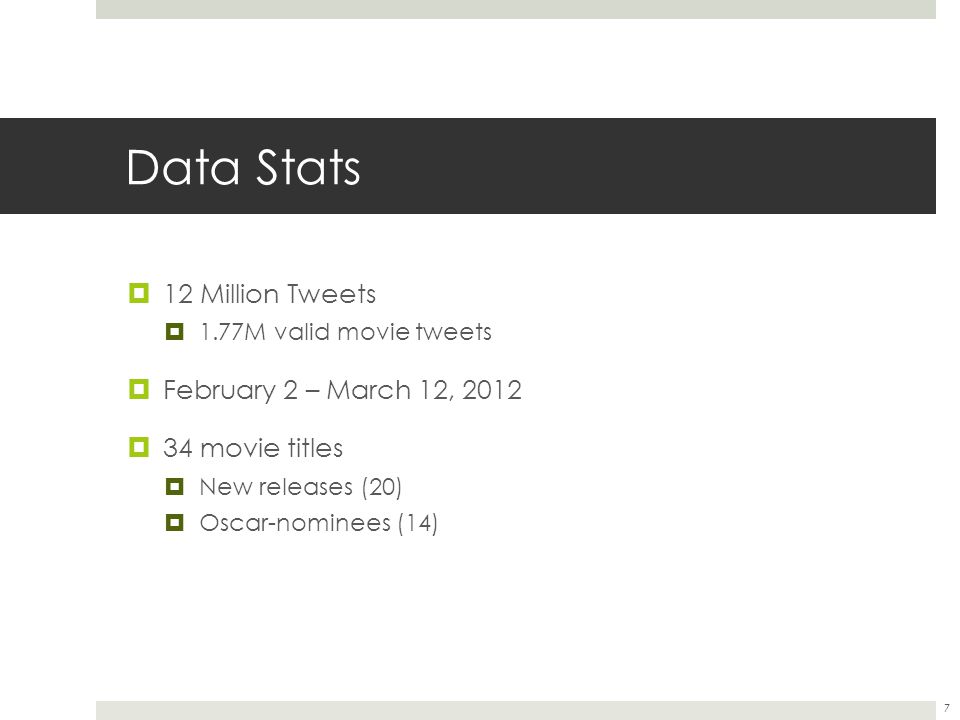Click the light gray bottom footer bar

[x=516, y=710]
